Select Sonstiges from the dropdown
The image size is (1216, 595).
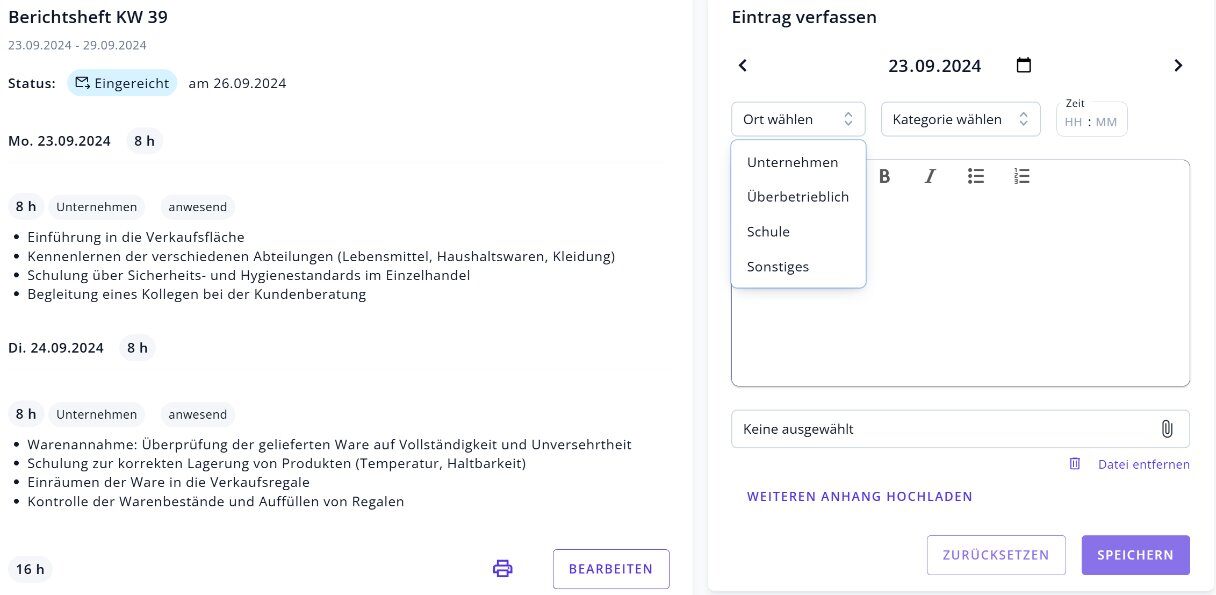point(778,267)
